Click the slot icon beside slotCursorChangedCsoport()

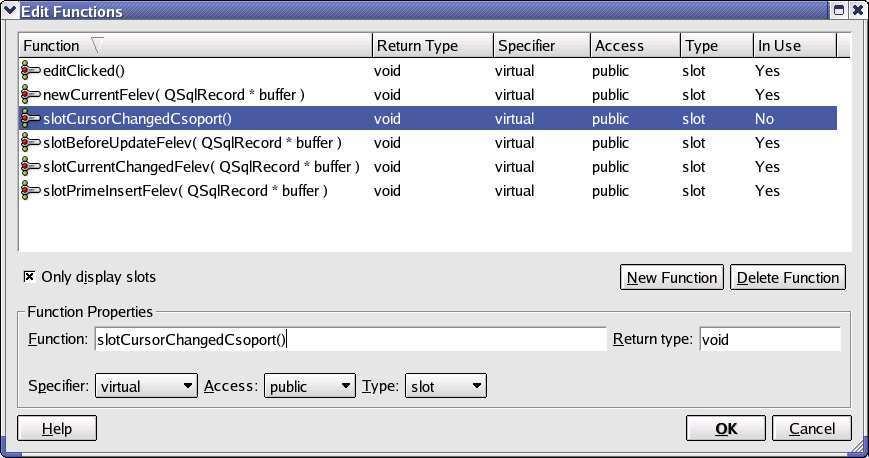(x=30, y=118)
